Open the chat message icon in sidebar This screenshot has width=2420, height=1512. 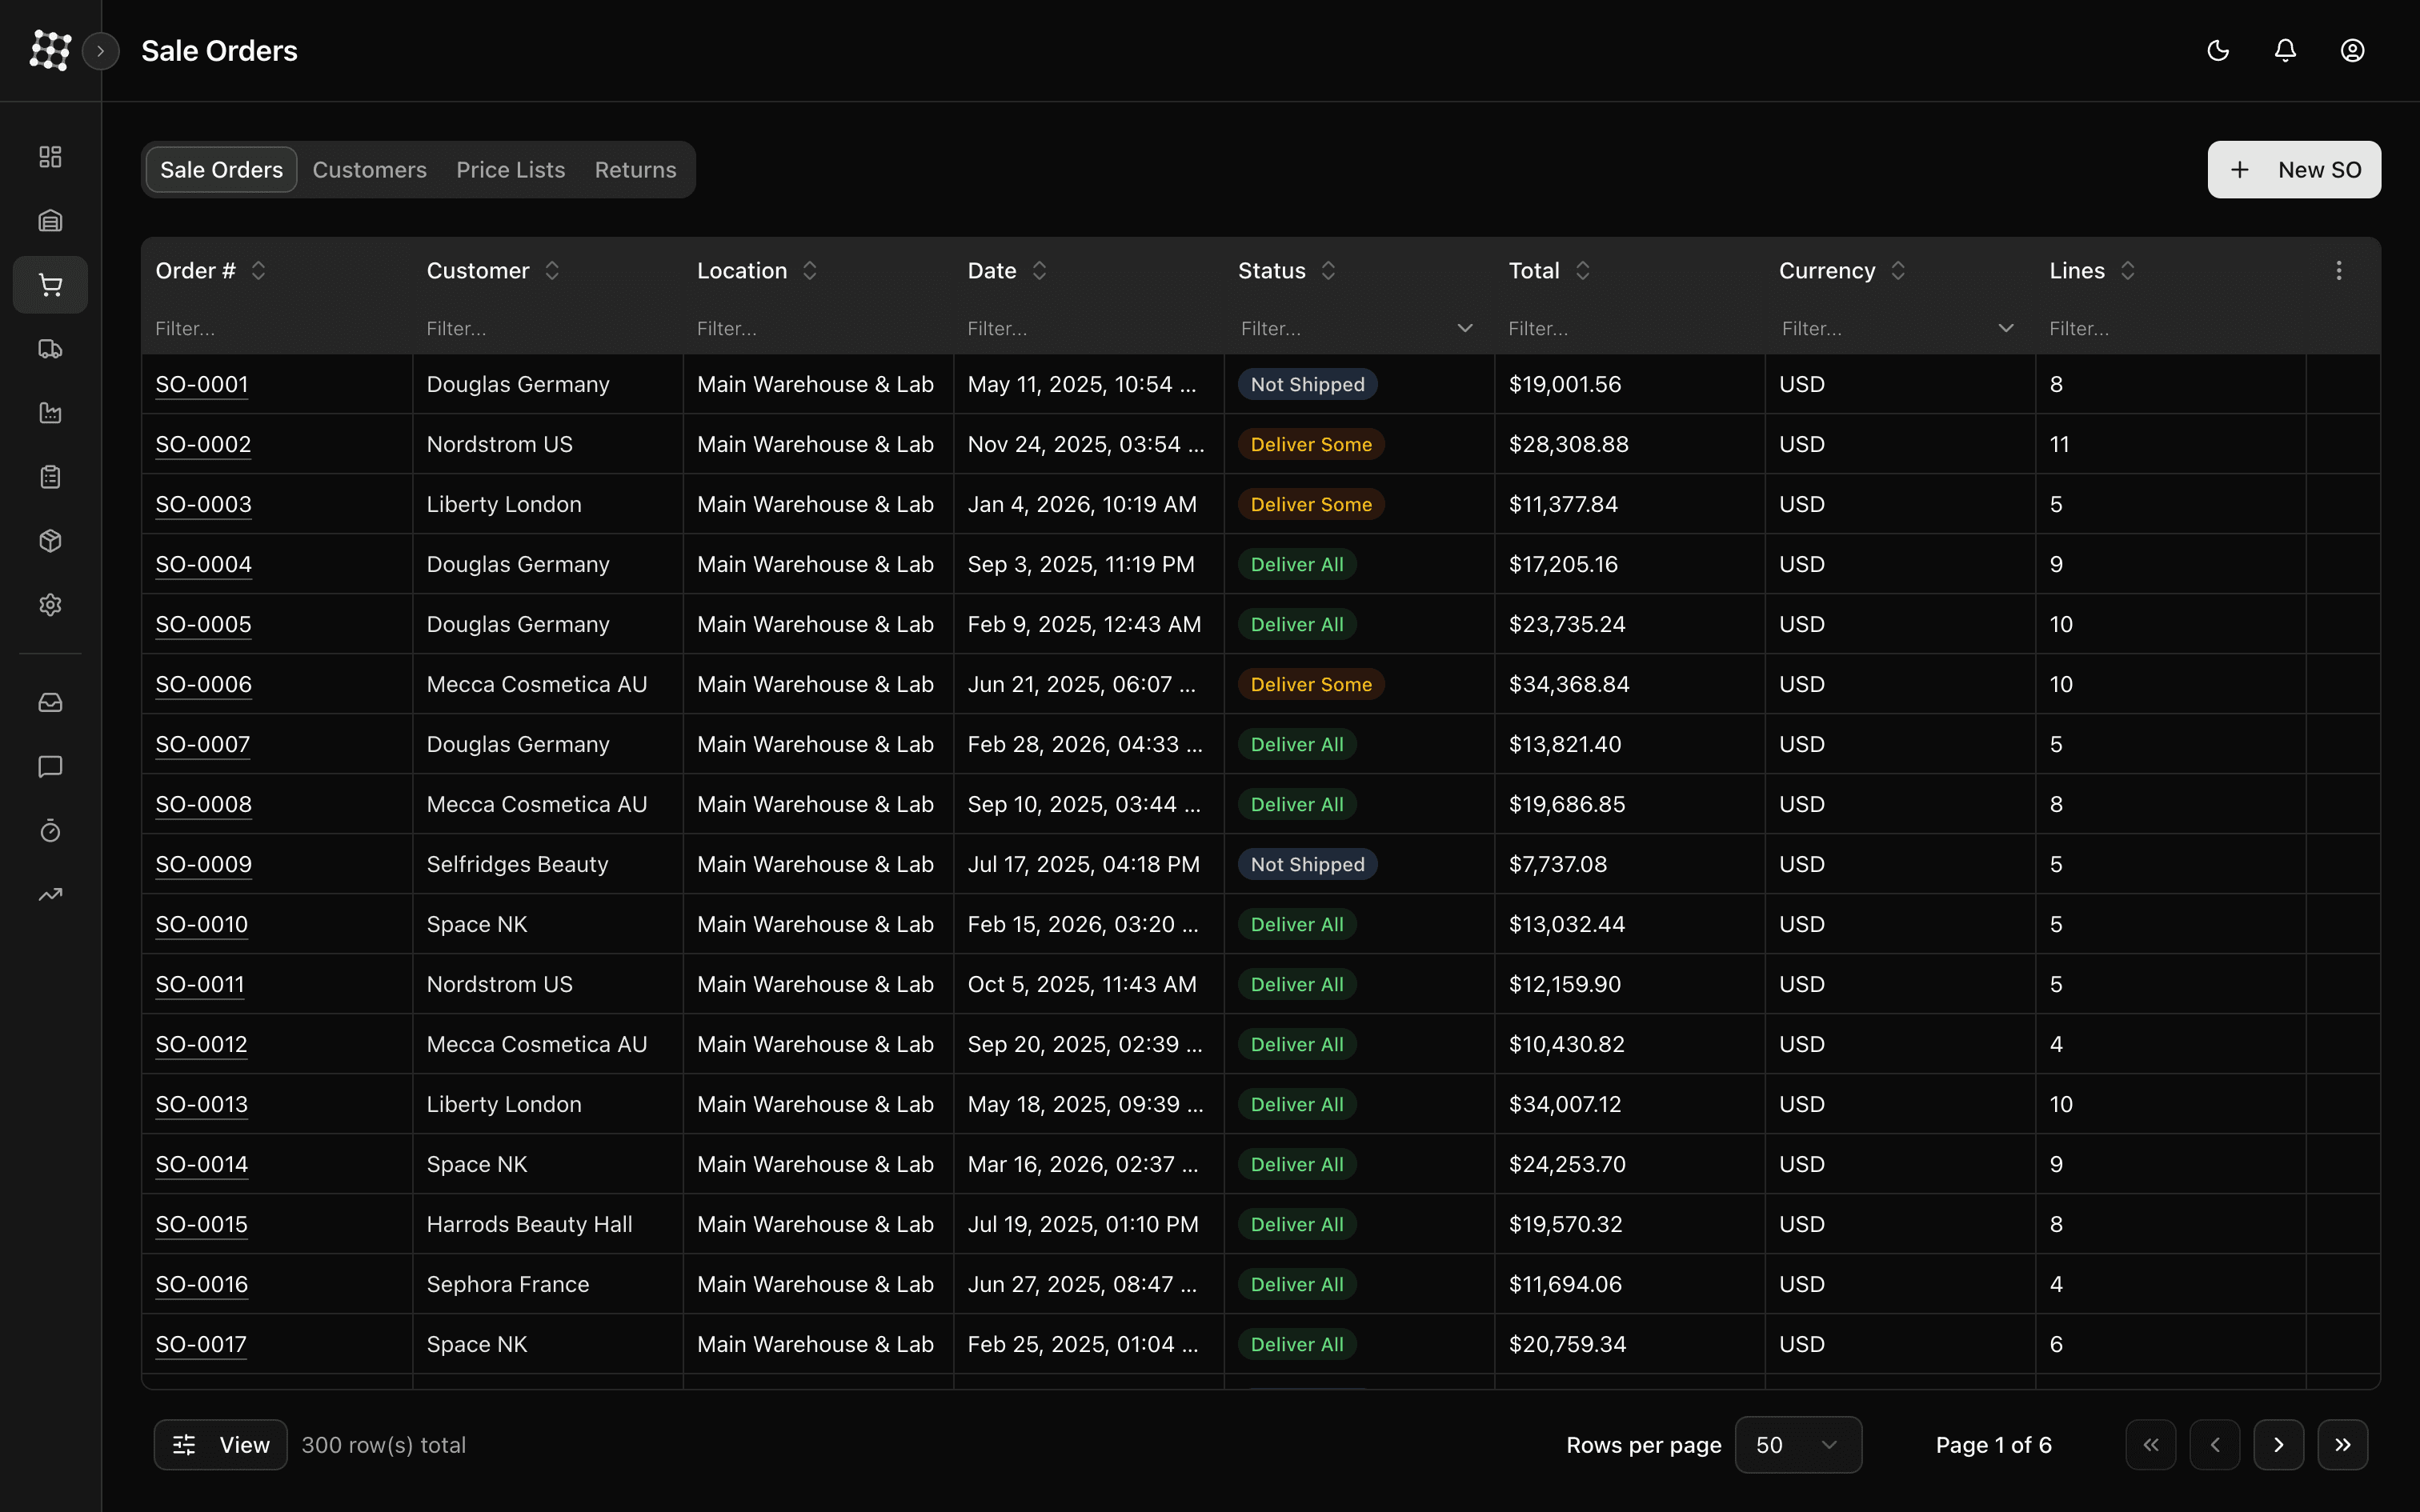pyautogui.click(x=50, y=767)
